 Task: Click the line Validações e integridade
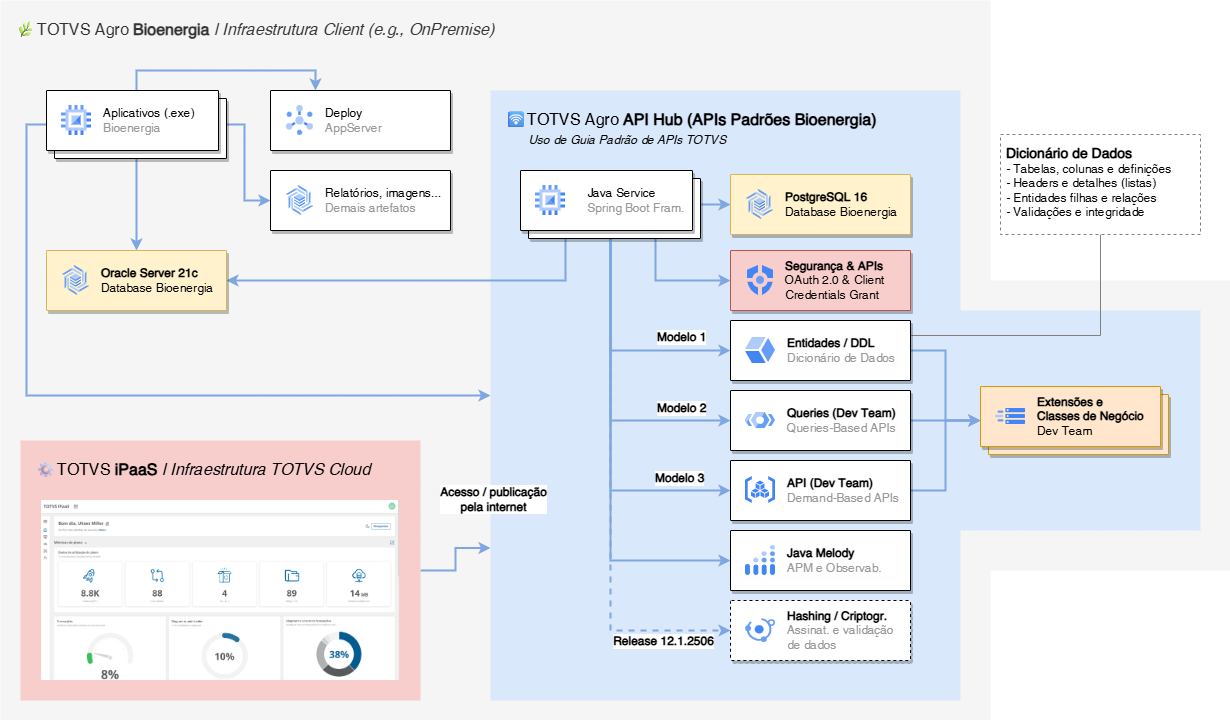(1076, 212)
